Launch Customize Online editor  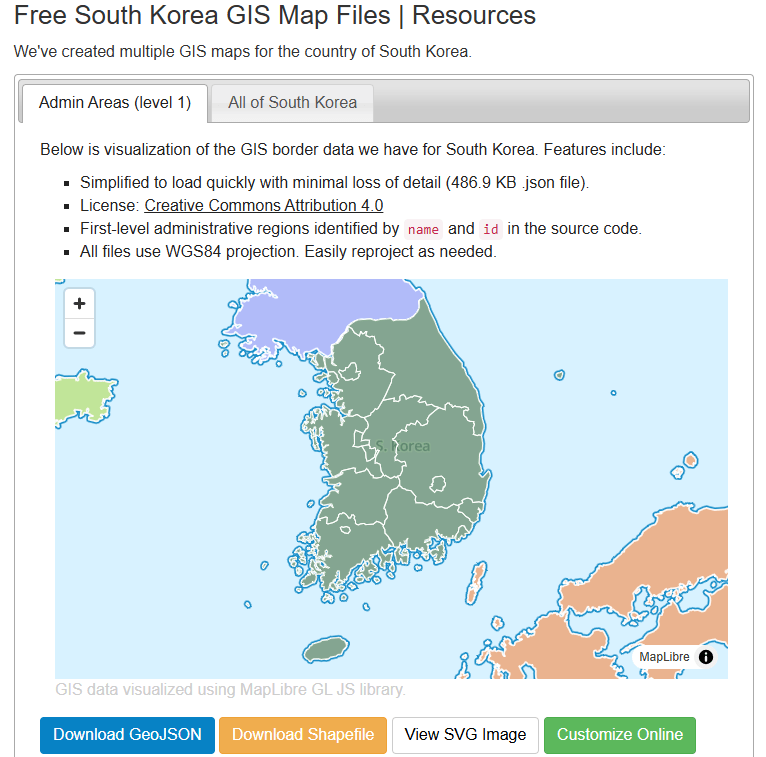point(620,735)
